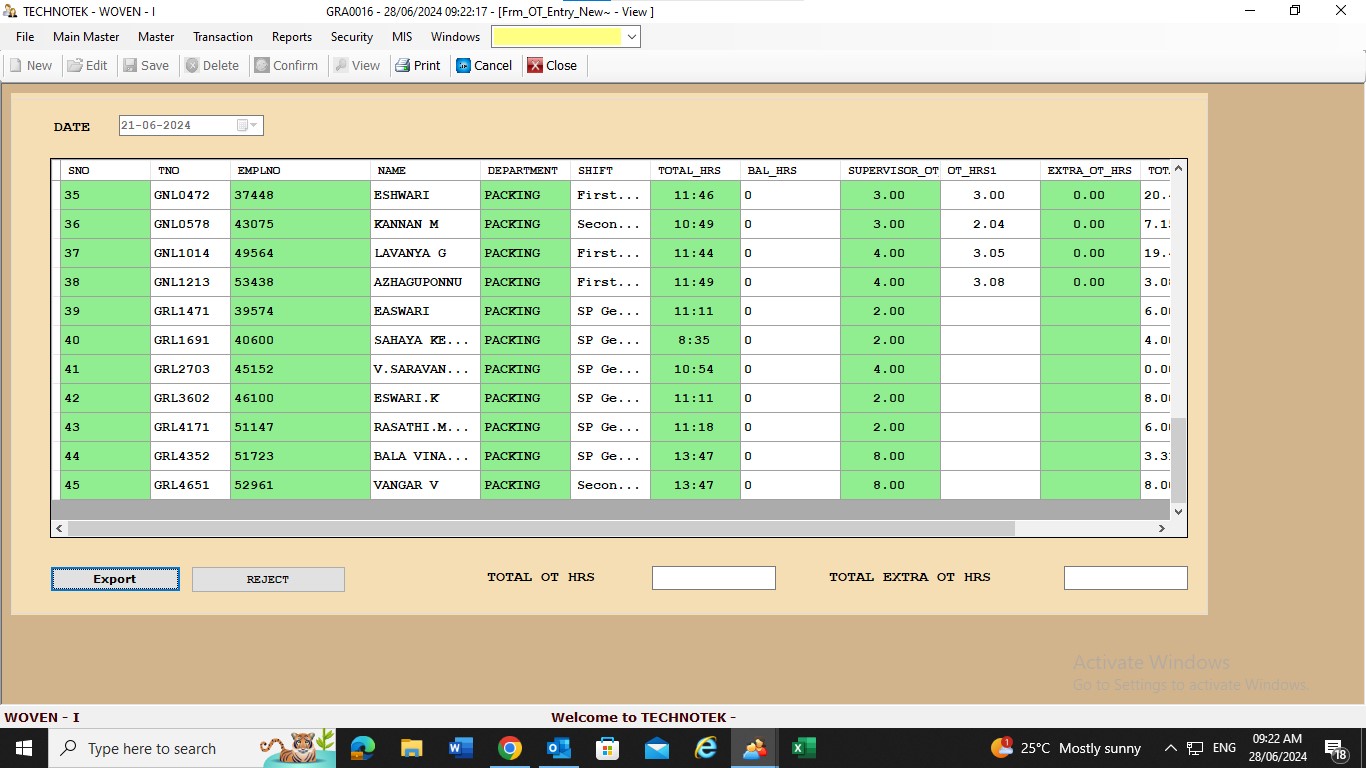Click the Print toolbar icon

point(403,66)
